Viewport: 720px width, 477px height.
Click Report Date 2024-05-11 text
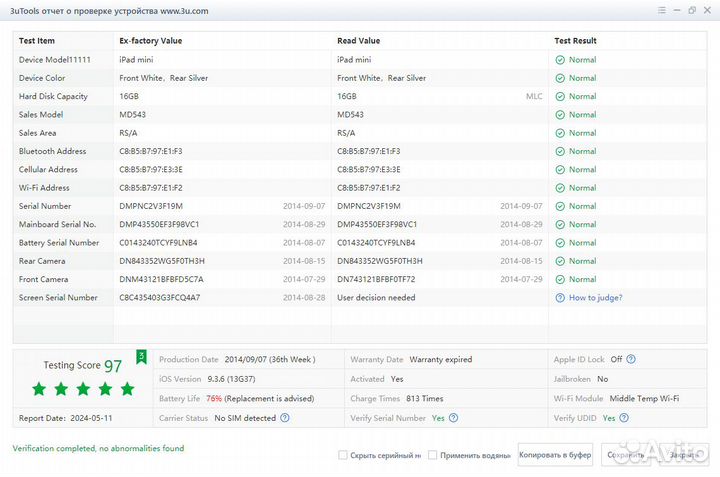65,418
